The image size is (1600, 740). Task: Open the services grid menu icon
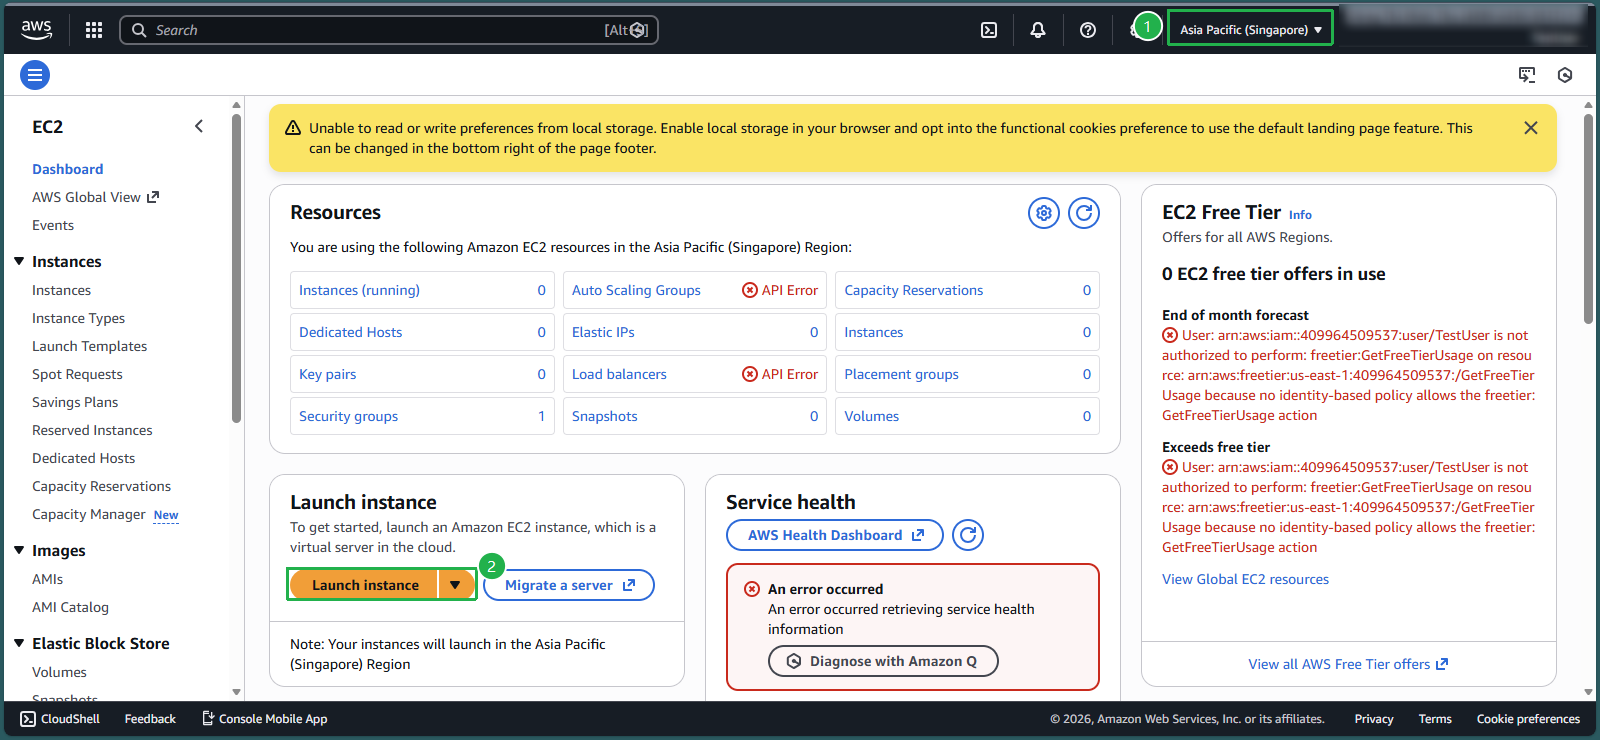coord(94,30)
